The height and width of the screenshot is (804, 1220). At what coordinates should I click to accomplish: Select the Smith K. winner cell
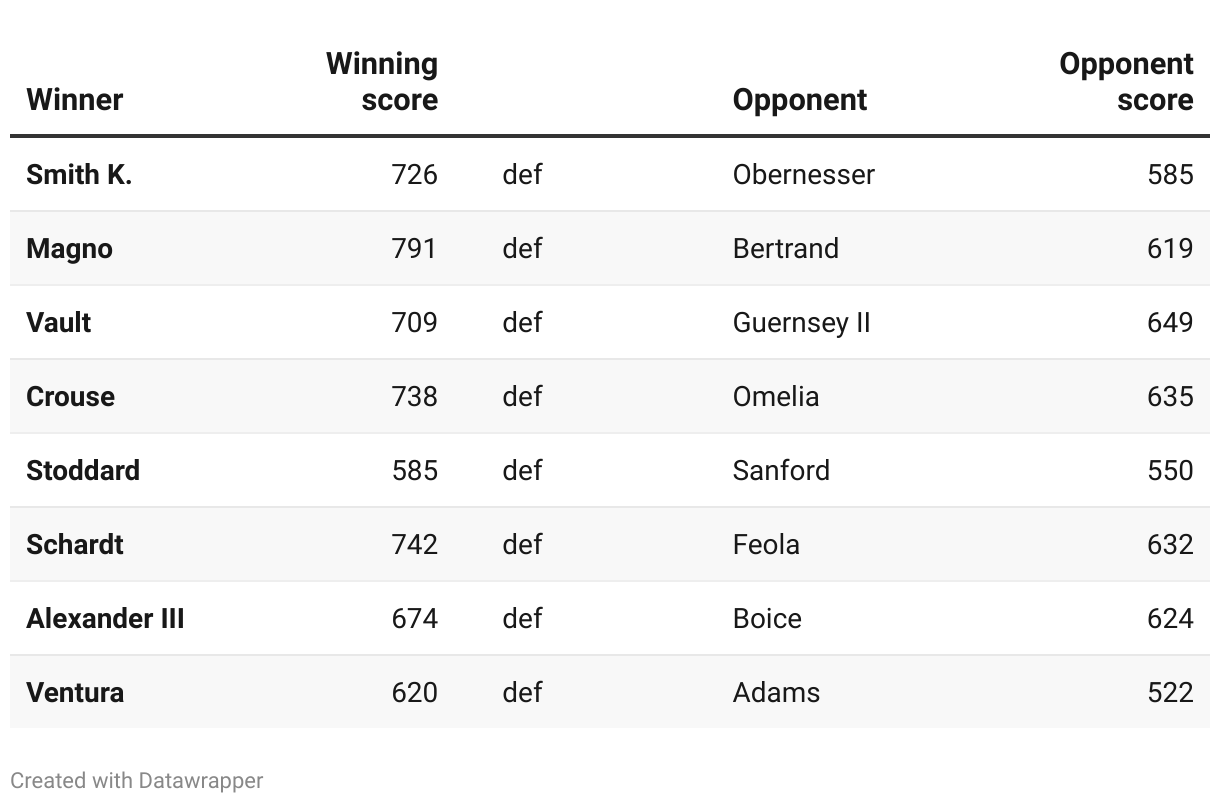point(79,175)
